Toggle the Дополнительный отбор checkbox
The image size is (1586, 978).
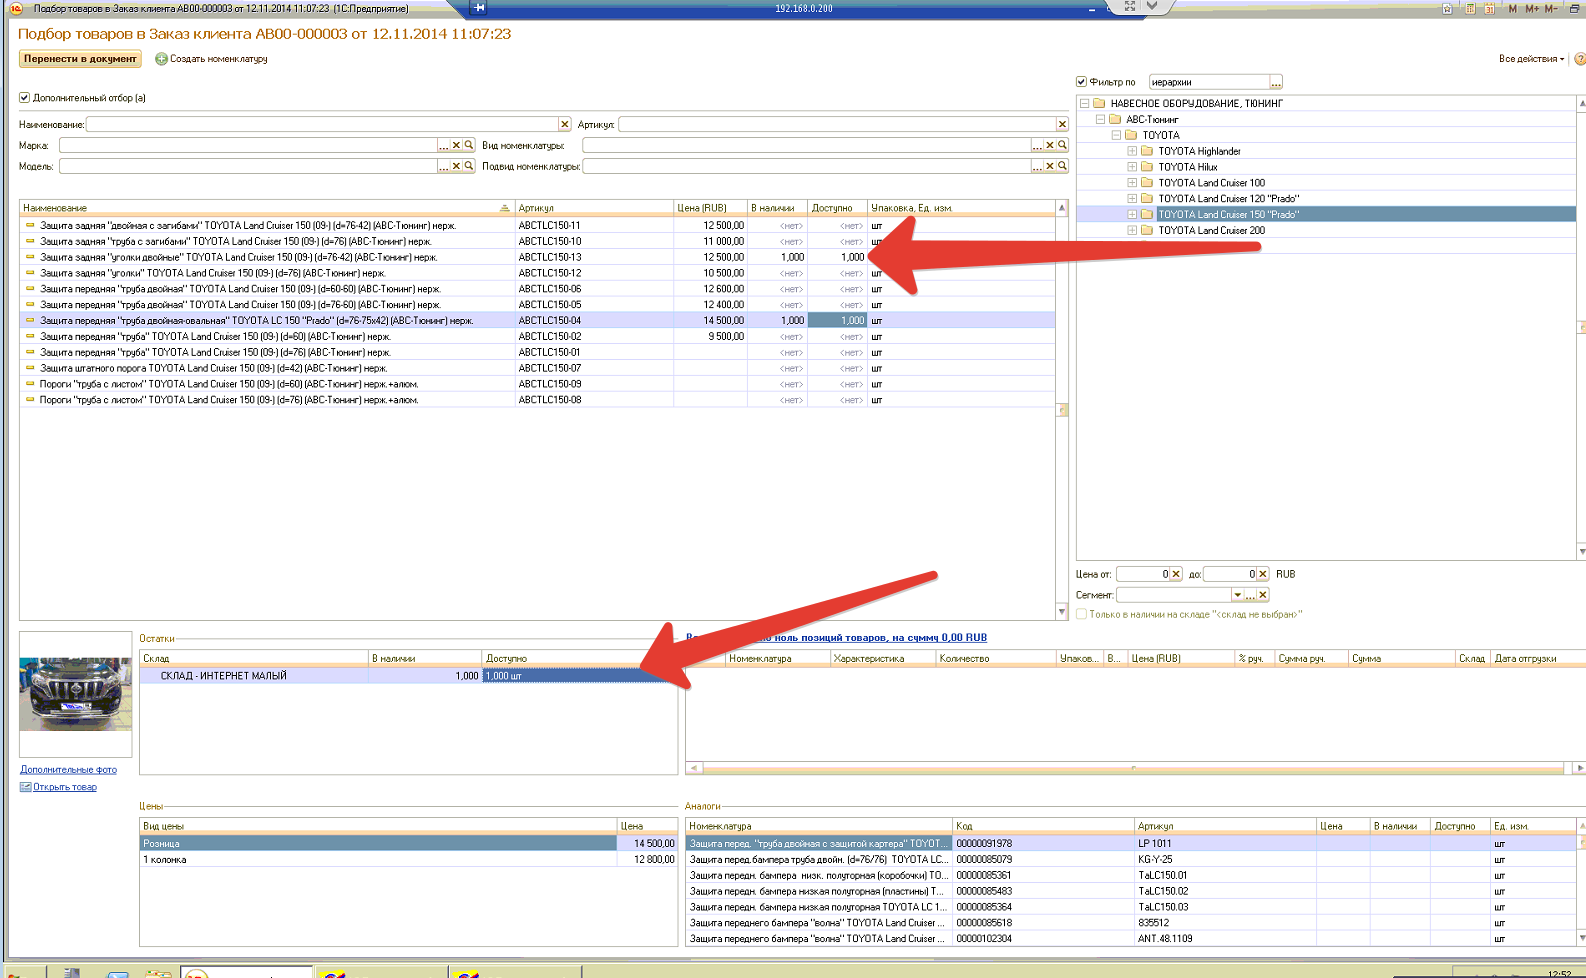point(25,98)
